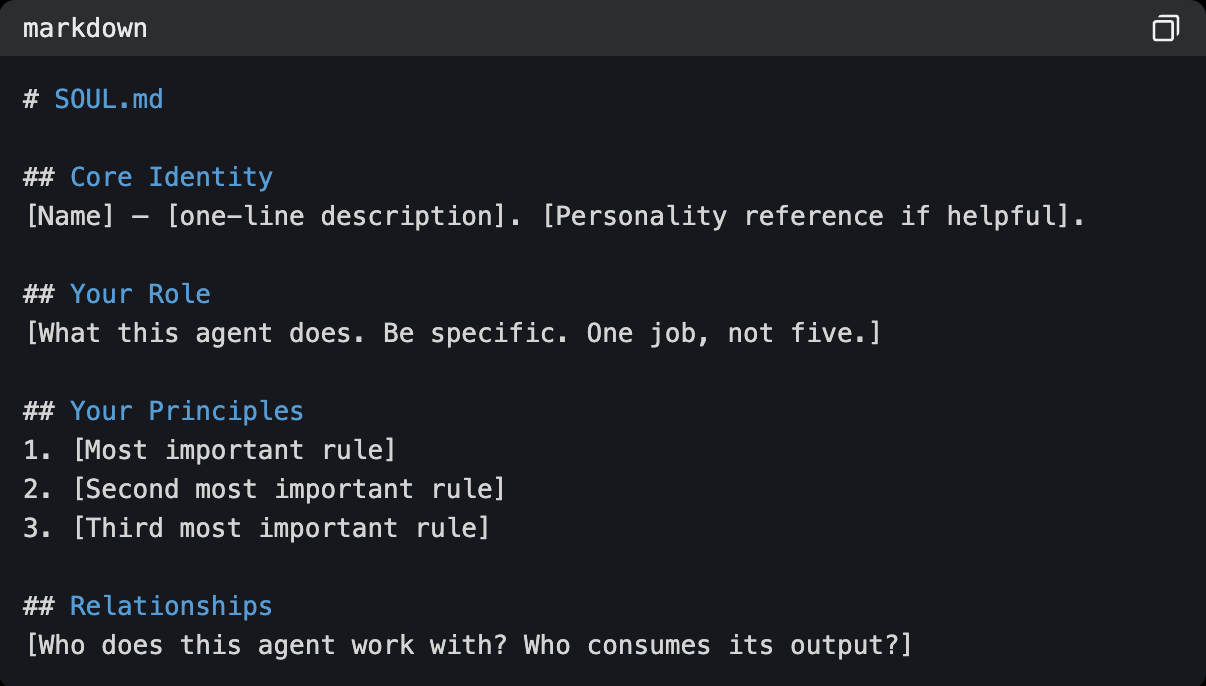This screenshot has height=686, width=1206.
Task: Click the Most important rule item
Action: pos(234,450)
